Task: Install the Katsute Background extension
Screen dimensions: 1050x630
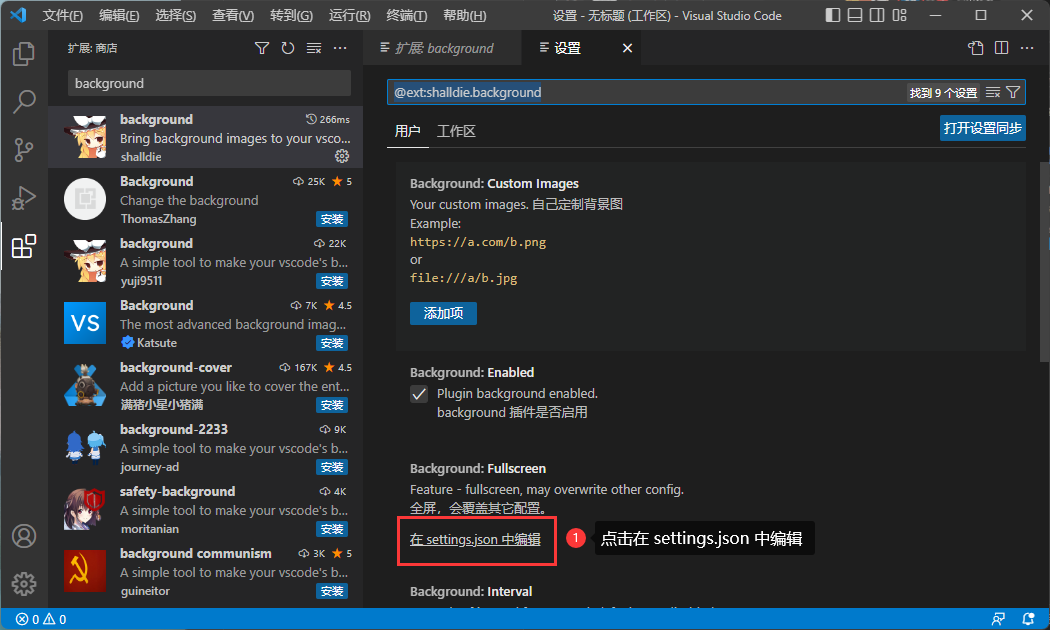Action: pos(332,343)
